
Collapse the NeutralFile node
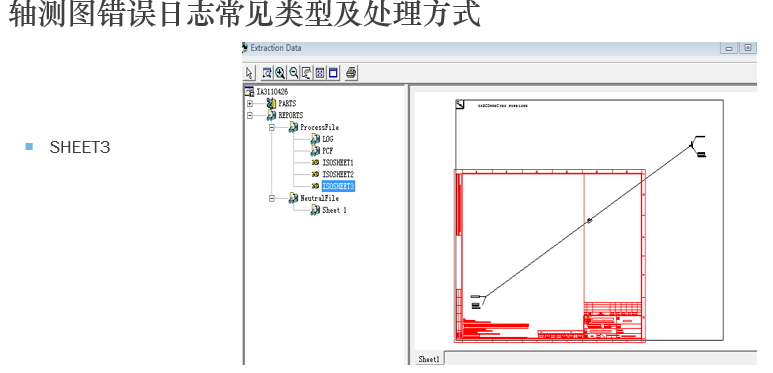272,198
